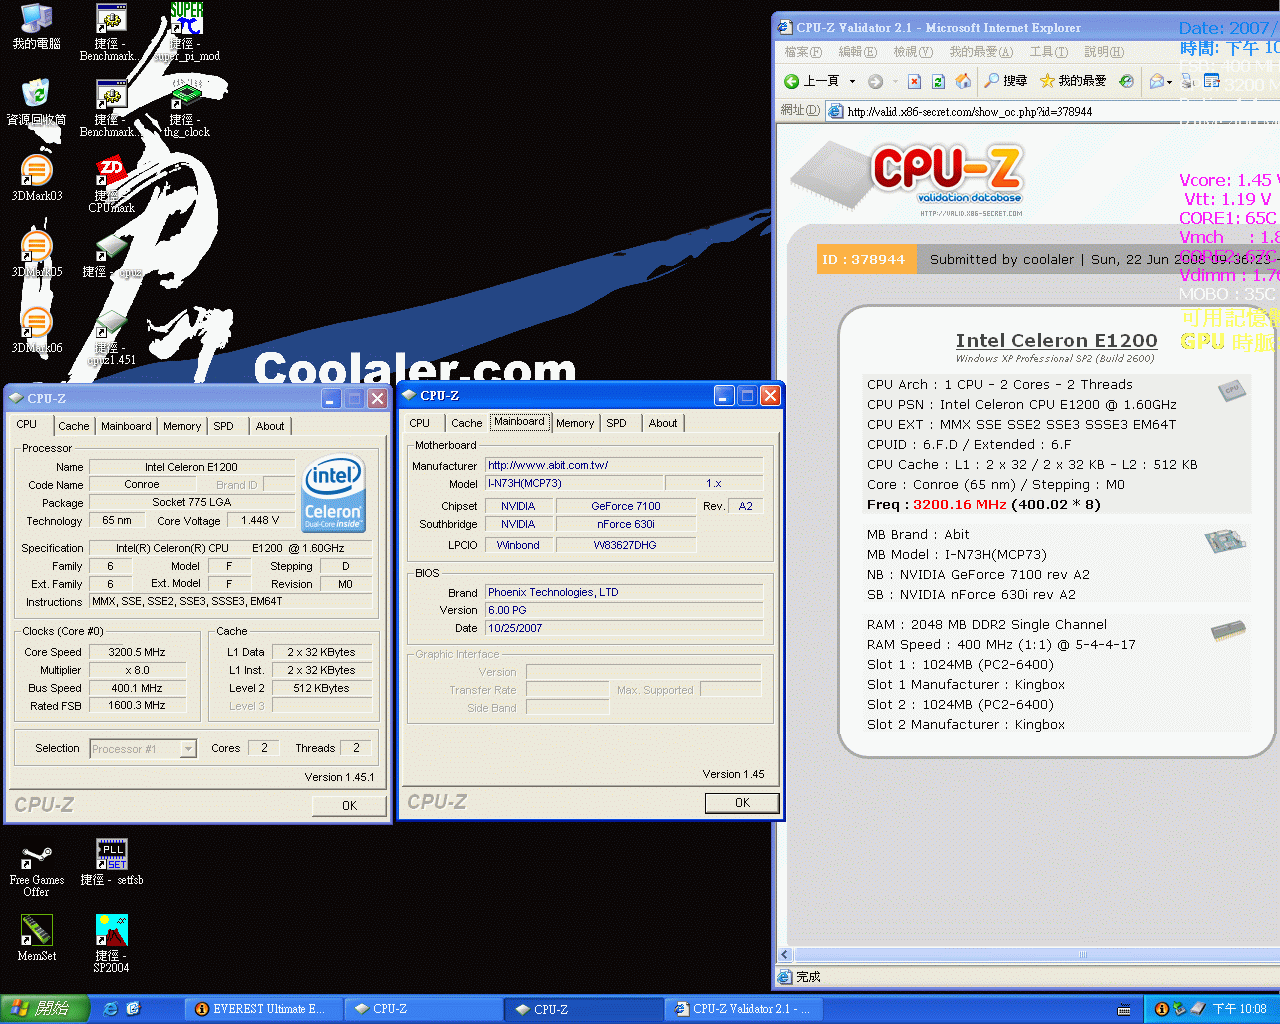
Task: Open the 我的電腦 desktop icon
Action: (37, 27)
